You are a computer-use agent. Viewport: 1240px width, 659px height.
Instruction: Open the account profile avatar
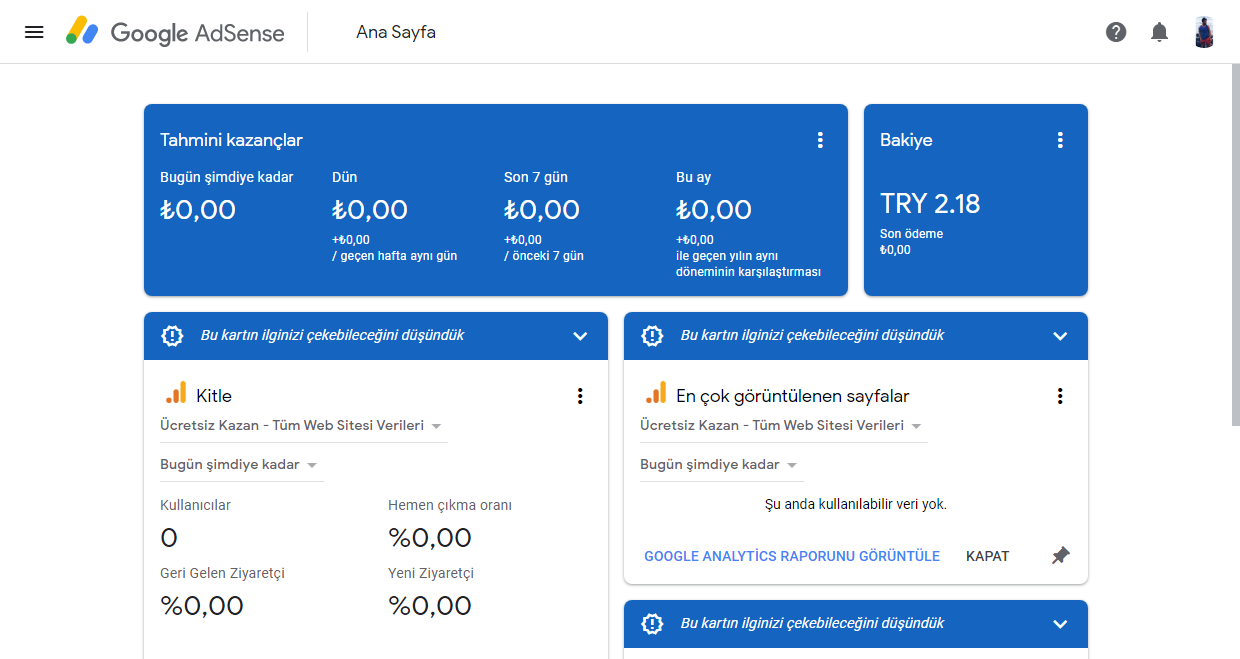(1204, 32)
